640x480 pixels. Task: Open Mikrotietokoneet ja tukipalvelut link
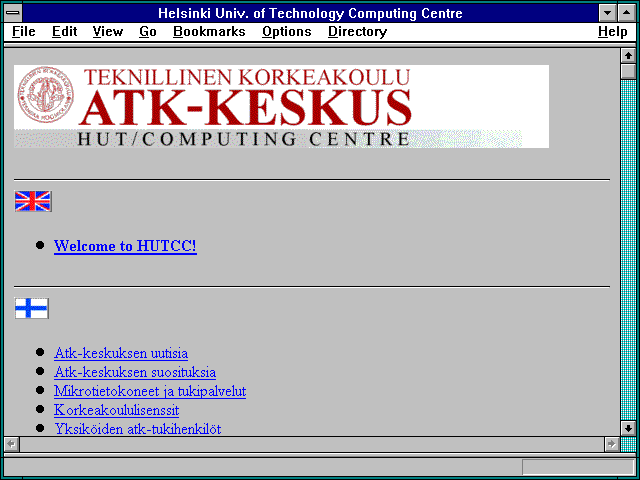(x=150, y=391)
